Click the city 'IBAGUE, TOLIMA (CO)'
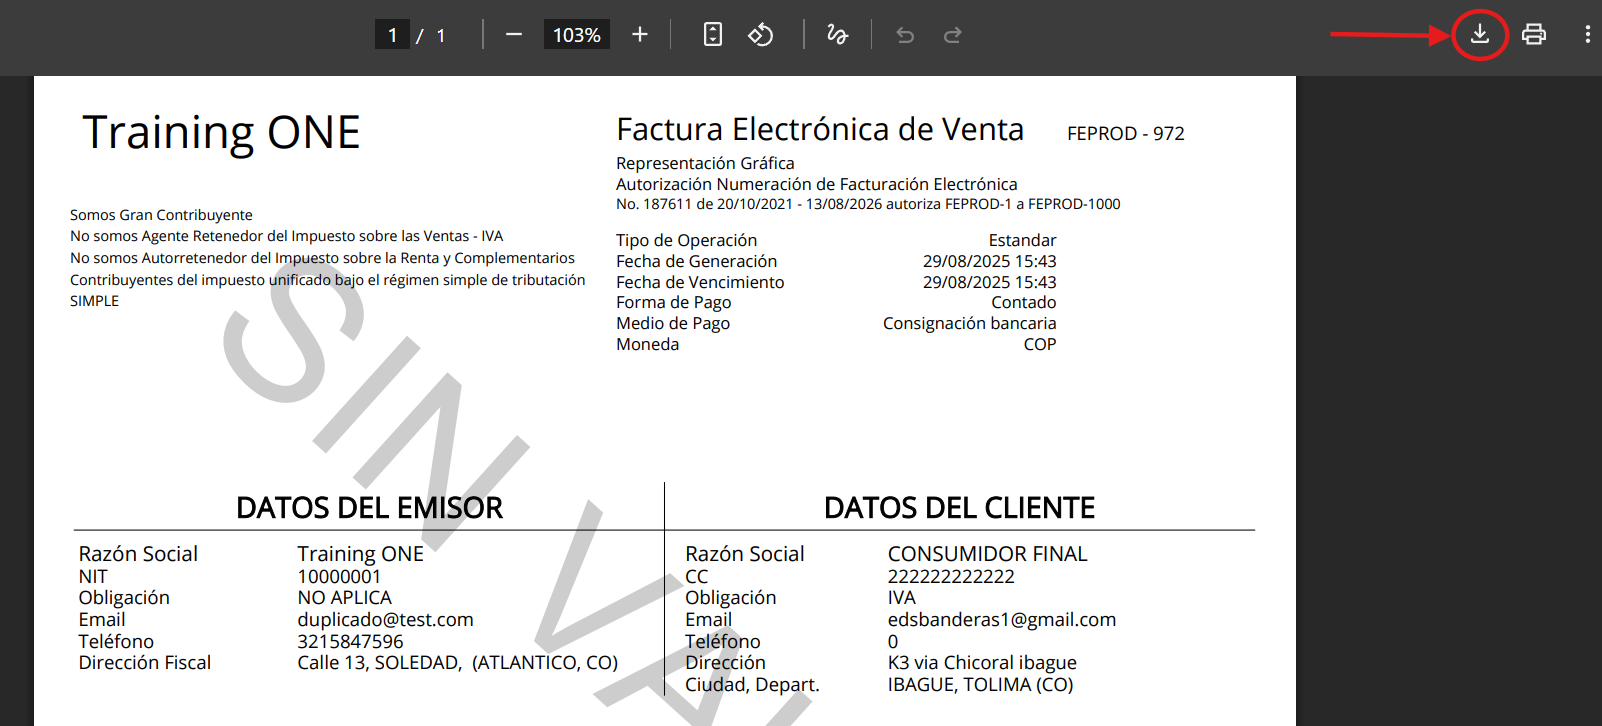Screen dimensions: 1602x726 [980, 685]
